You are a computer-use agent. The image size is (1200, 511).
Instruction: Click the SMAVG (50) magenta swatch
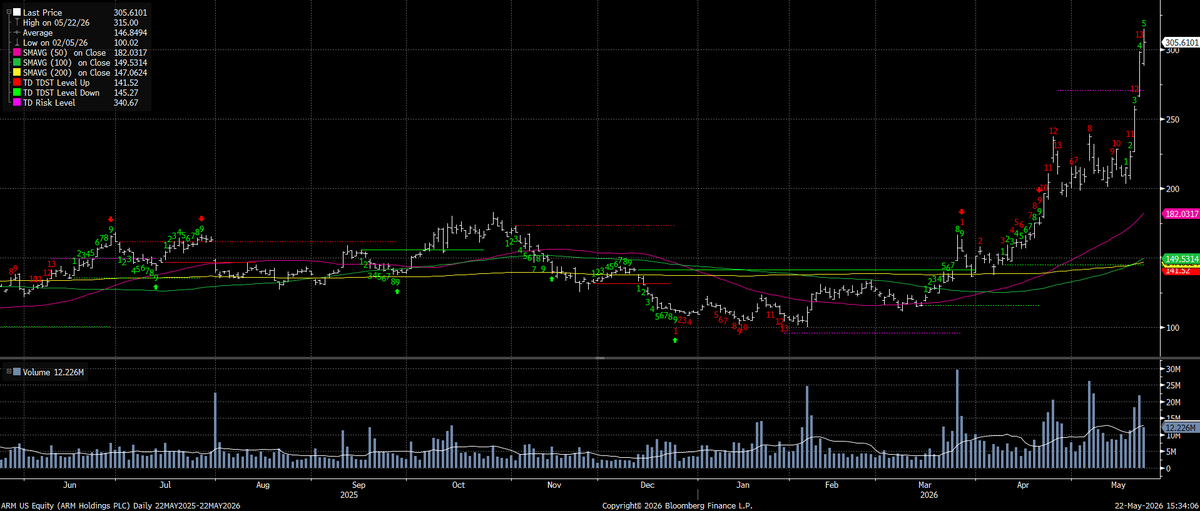tap(17, 52)
